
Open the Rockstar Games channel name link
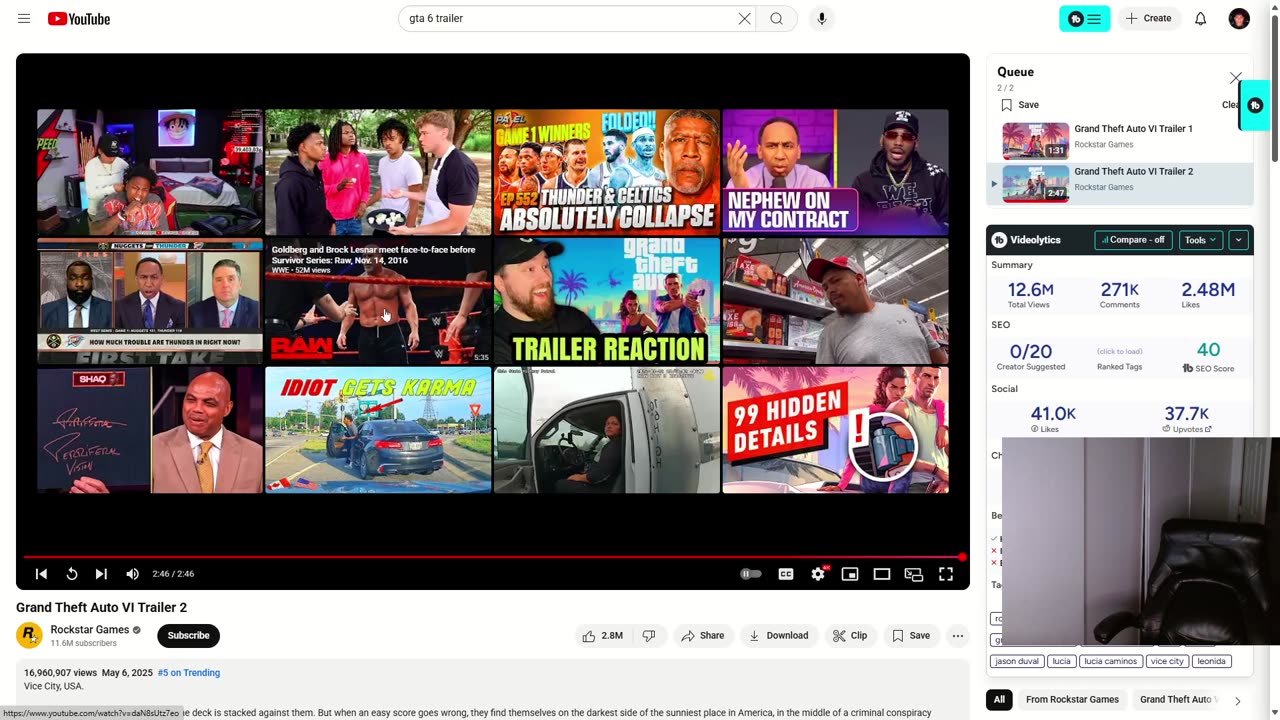[90, 630]
